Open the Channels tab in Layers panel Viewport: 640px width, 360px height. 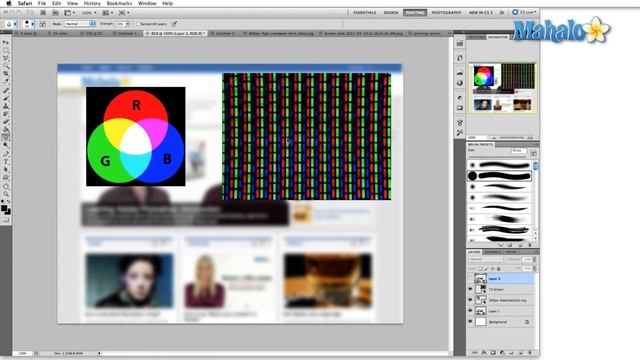tap(493, 252)
